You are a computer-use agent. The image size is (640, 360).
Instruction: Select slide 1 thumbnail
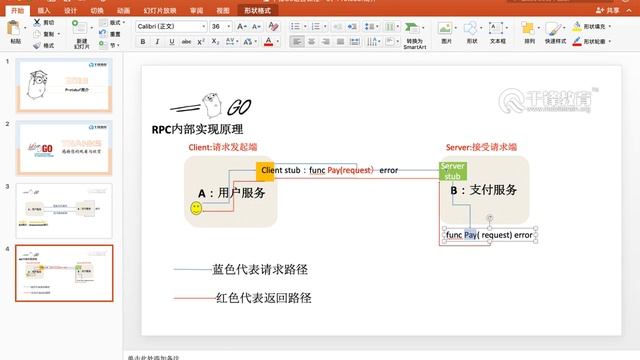[64, 85]
